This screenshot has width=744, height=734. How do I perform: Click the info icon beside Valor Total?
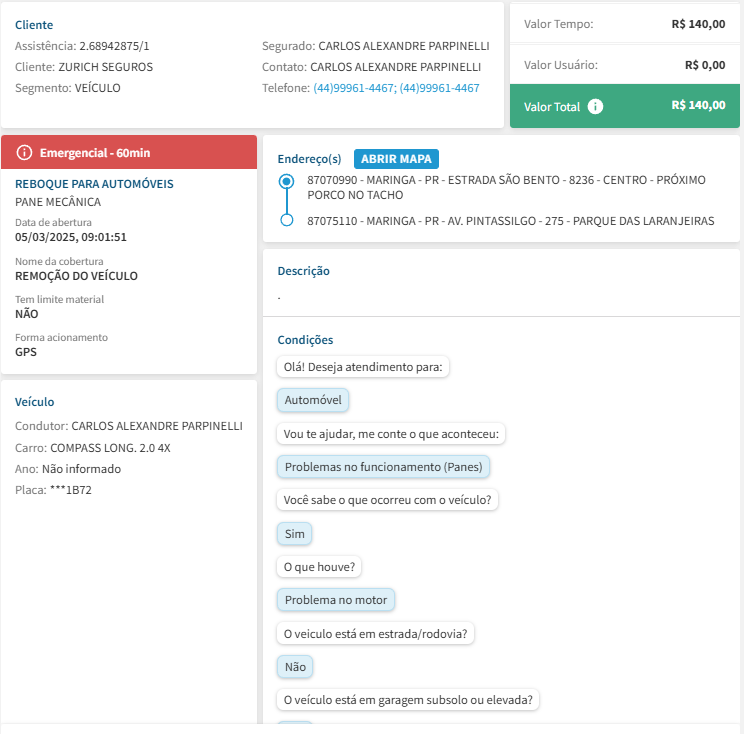[596, 106]
